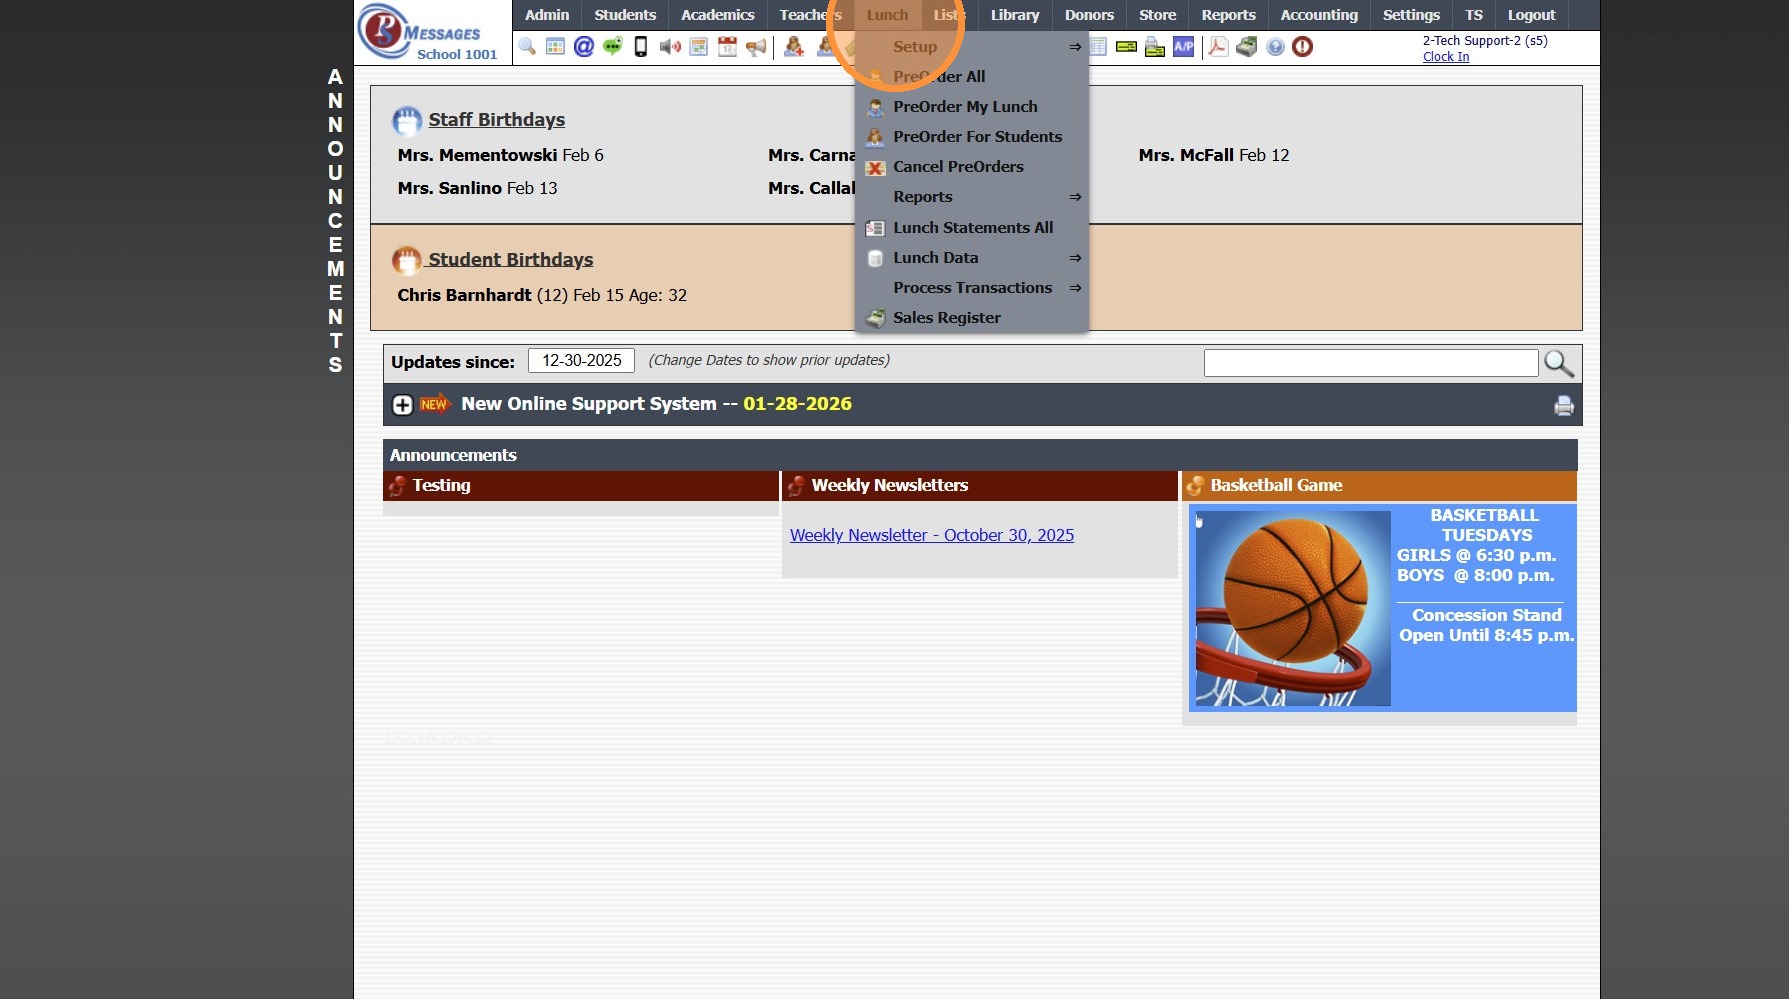
Task: Open the orange-header schedule table icon
Action: tap(699, 47)
